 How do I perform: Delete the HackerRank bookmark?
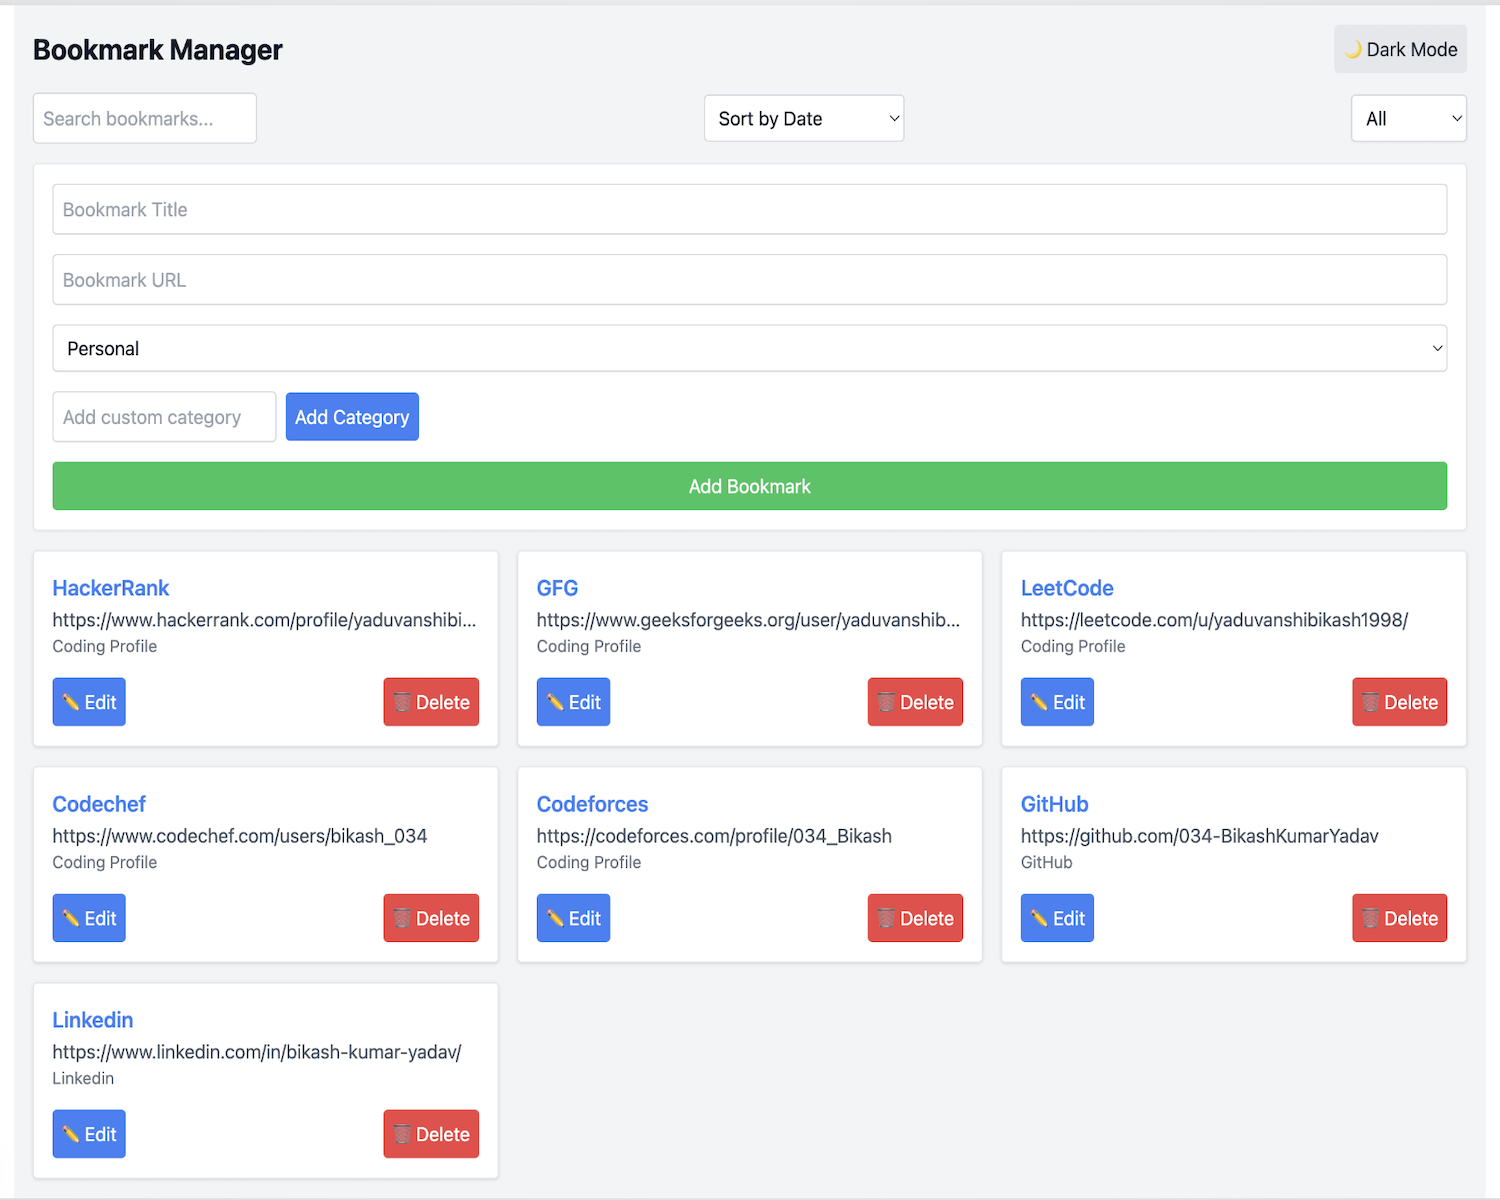pyautogui.click(x=431, y=702)
